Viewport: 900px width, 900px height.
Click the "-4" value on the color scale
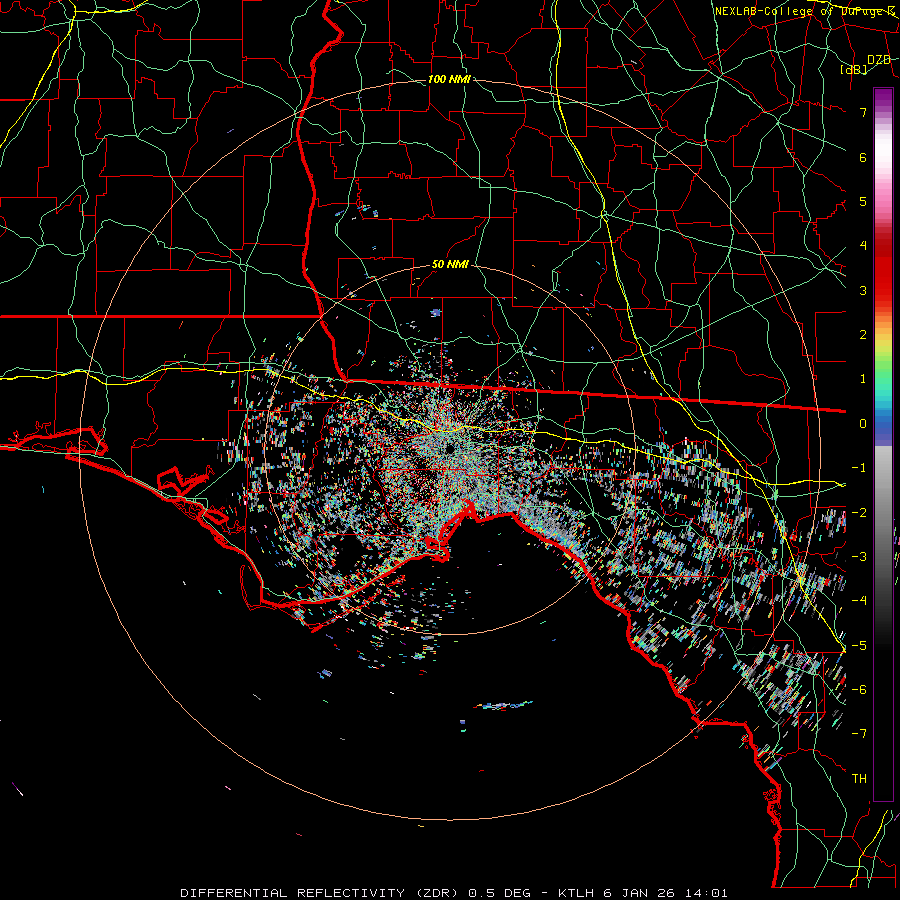[x=859, y=601]
